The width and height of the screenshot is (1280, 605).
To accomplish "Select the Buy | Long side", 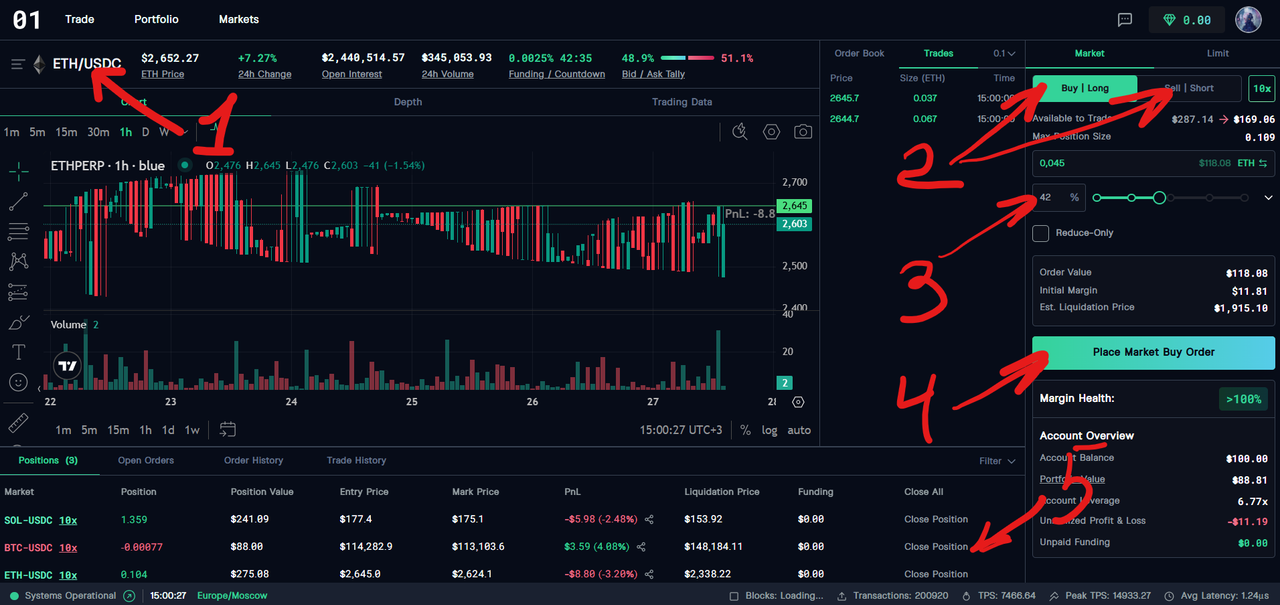I will click(1085, 88).
